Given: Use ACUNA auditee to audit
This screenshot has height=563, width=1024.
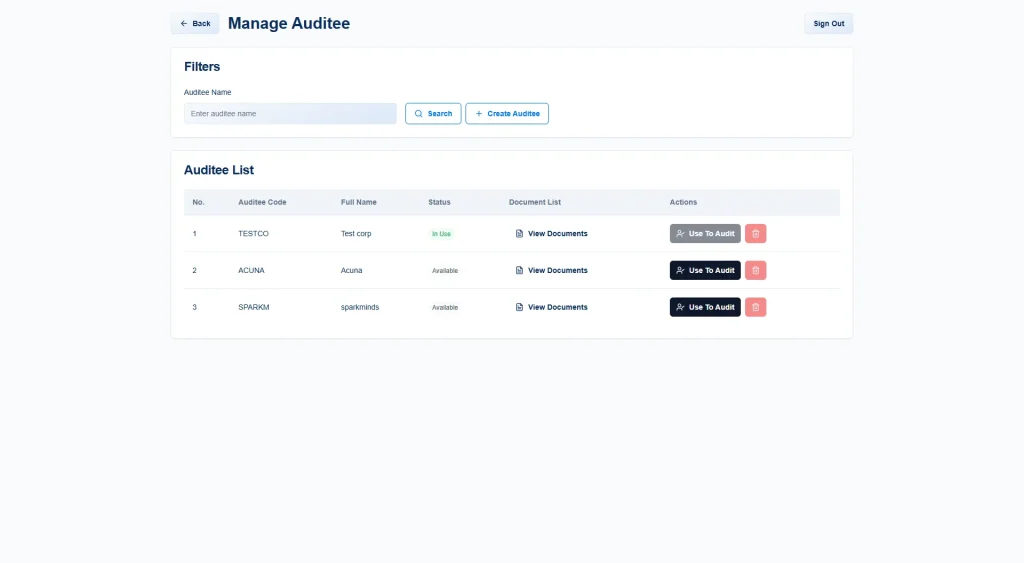Looking at the screenshot, I should (705, 271).
